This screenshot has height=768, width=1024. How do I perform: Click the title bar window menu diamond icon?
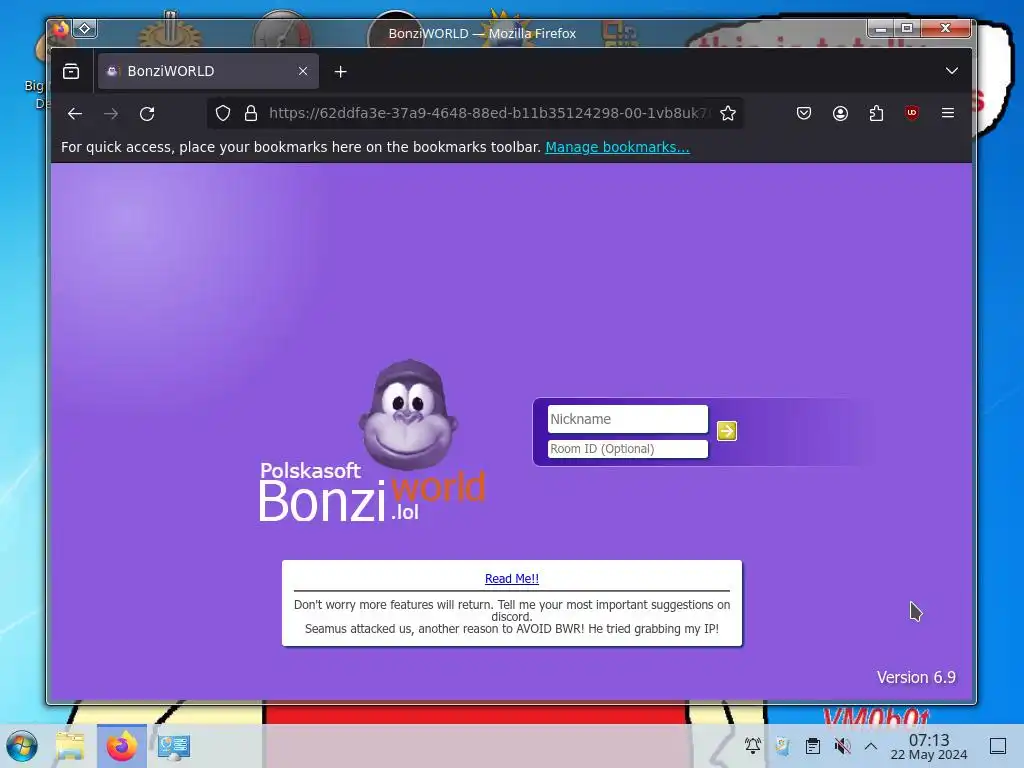point(84,28)
